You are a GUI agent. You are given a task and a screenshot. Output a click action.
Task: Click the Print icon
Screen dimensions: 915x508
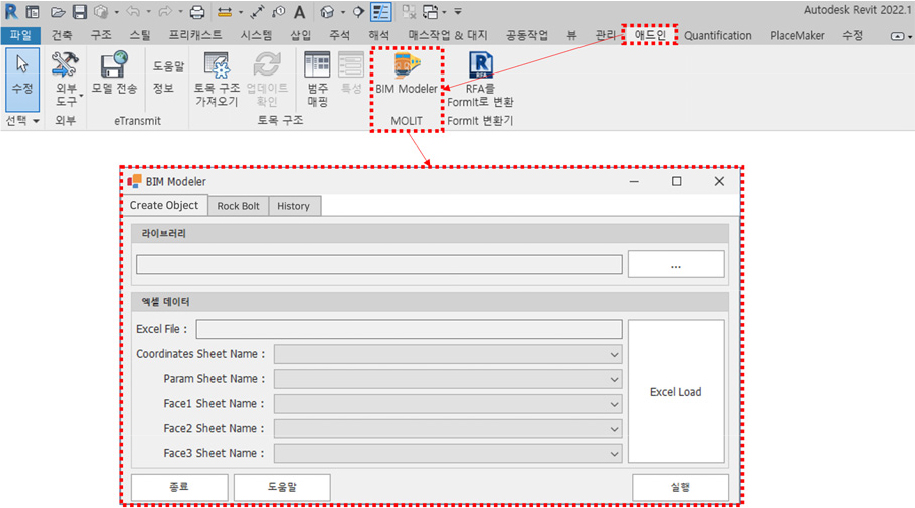coord(197,12)
